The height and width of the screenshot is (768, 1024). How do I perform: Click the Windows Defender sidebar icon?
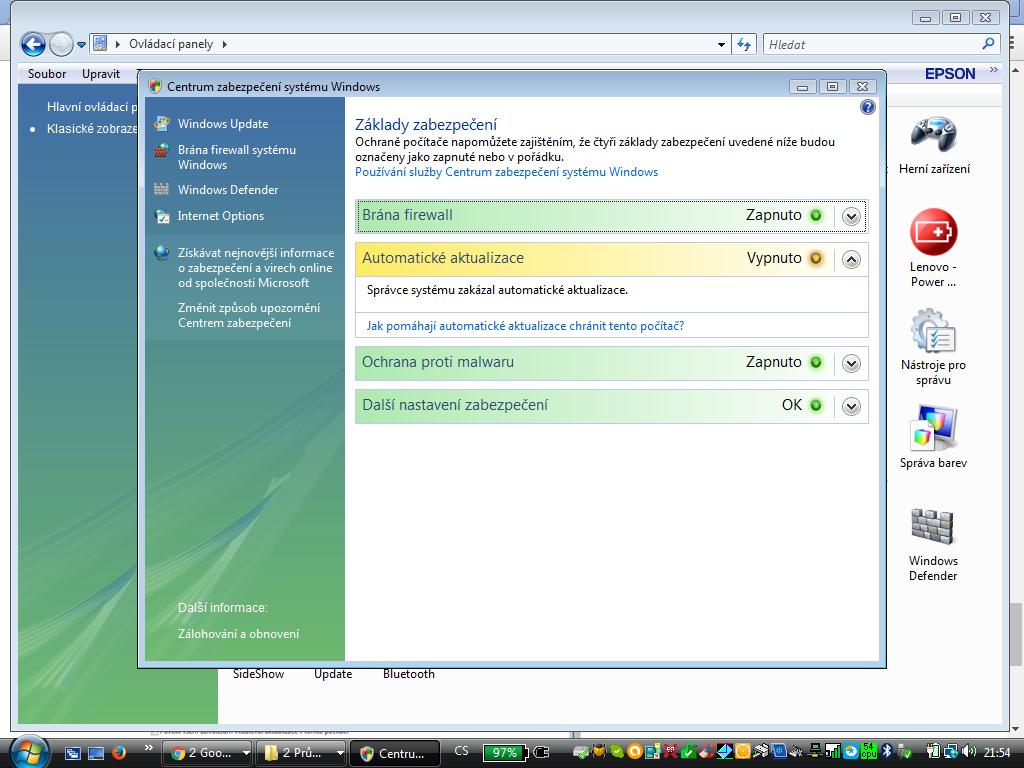click(161, 189)
